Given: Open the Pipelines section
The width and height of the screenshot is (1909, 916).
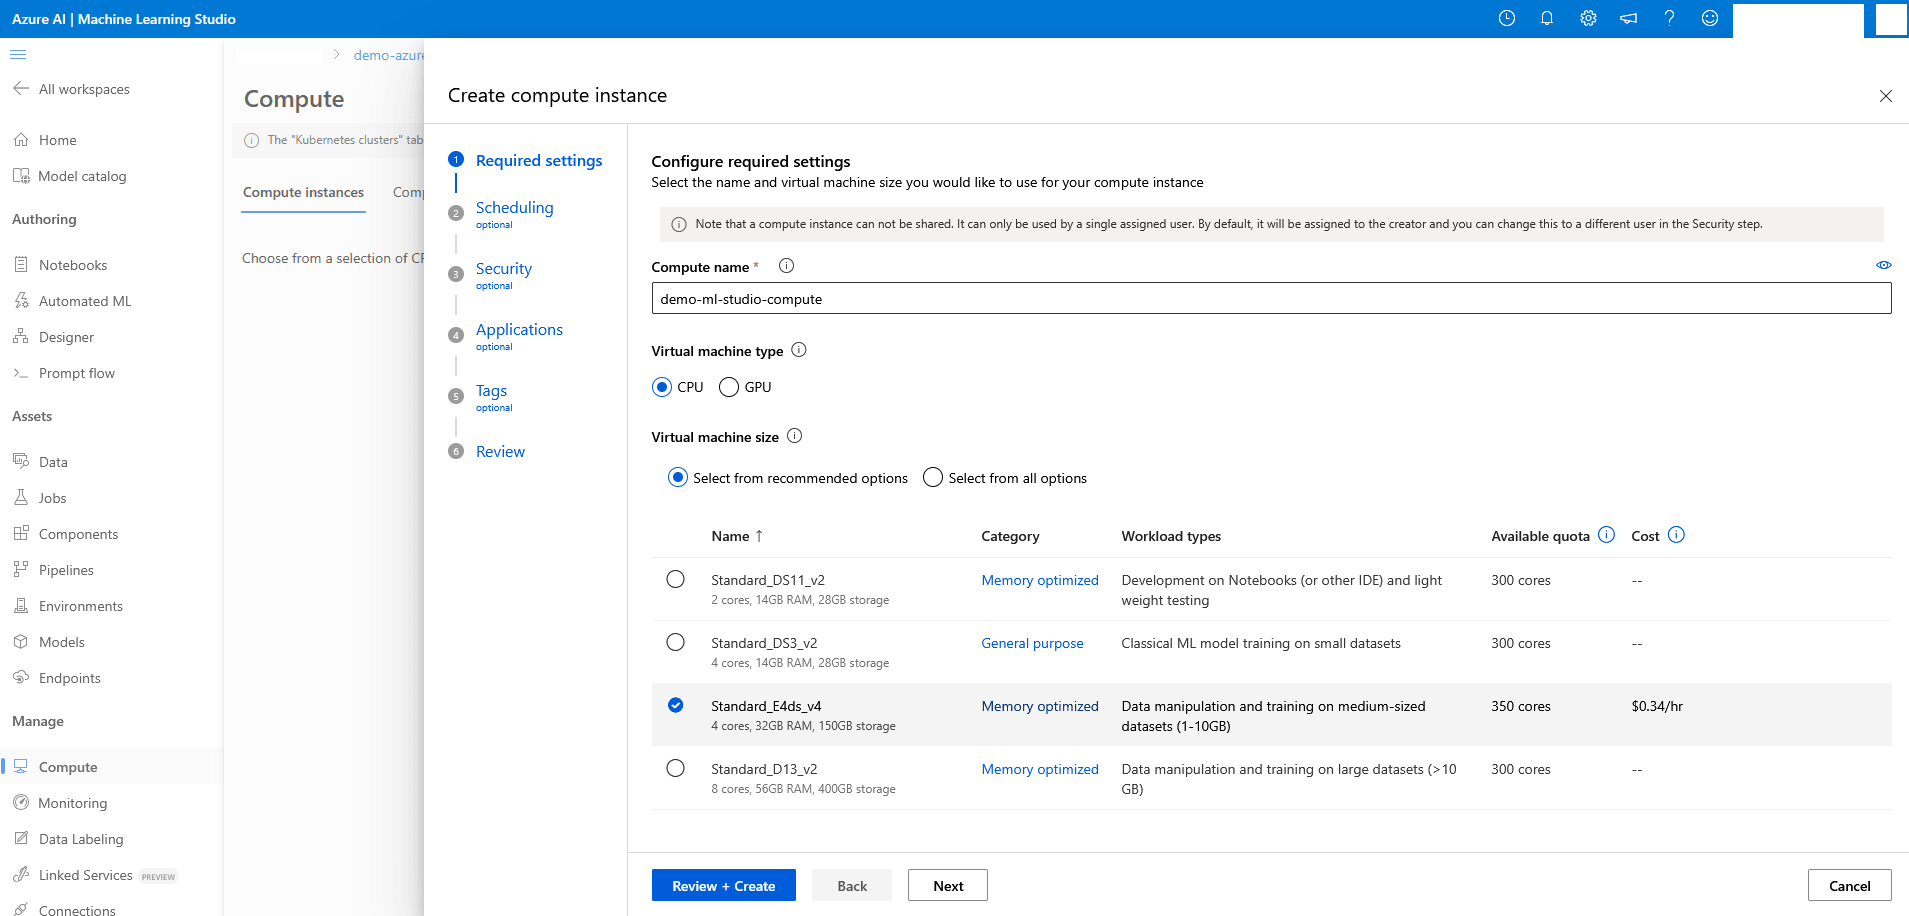Looking at the screenshot, I should pyautogui.click(x=65, y=569).
